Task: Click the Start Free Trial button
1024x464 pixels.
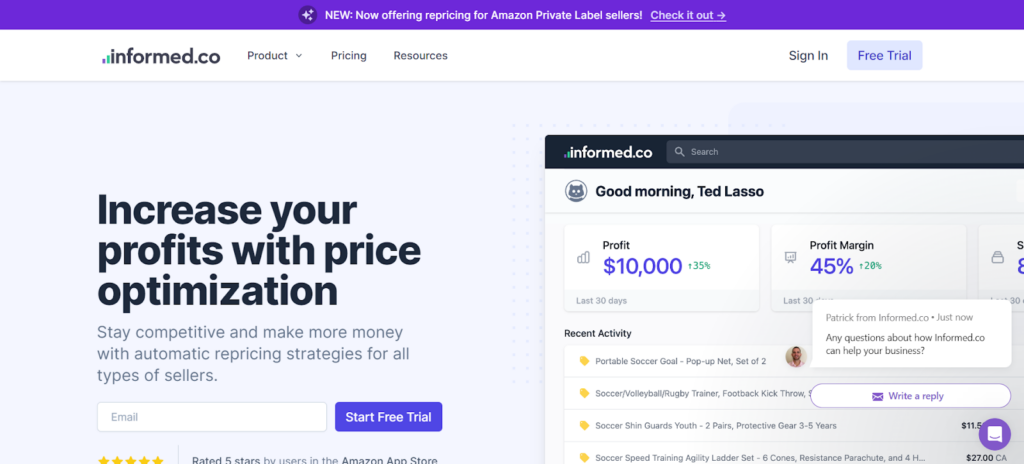Action: (388, 417)
